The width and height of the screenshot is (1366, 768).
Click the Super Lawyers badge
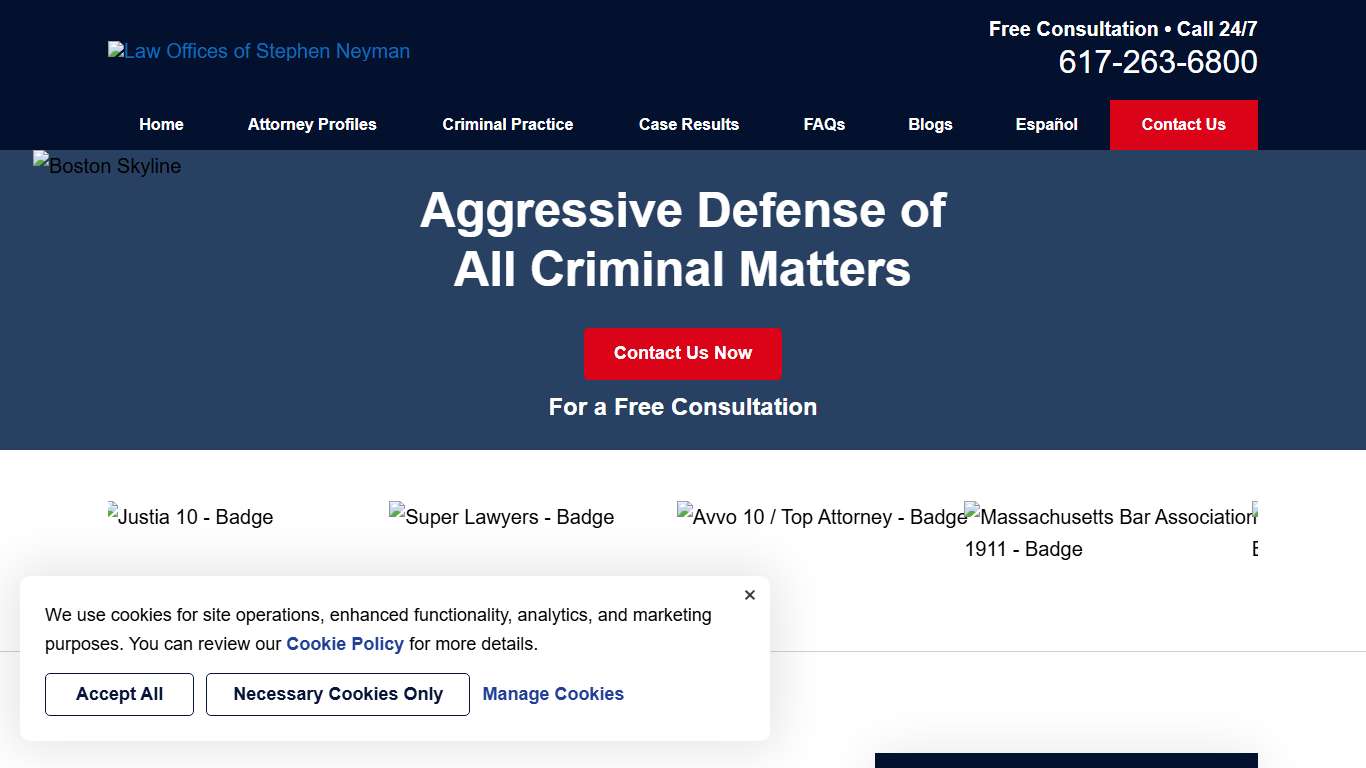click(501, 517)
